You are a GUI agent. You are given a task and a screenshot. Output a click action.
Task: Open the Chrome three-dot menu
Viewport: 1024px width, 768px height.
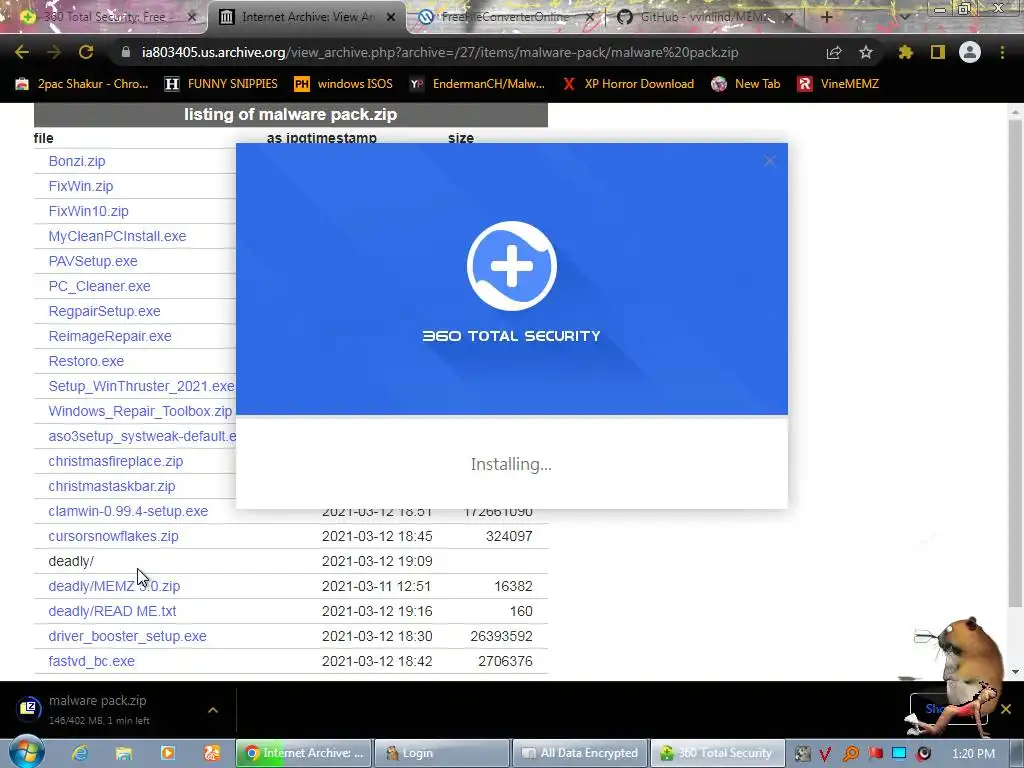pyautogui.click(x=1002, y=52)
